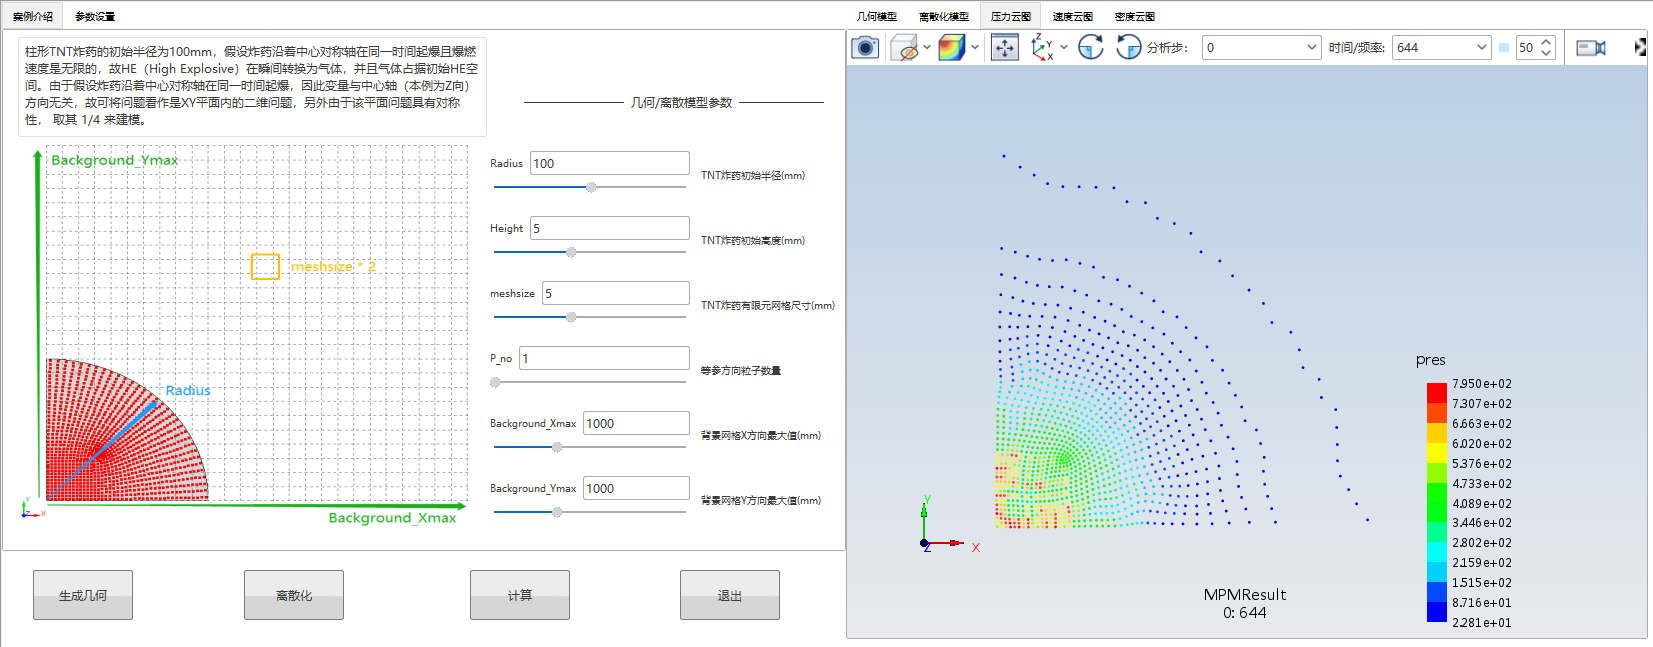The width and height of the screenshot is (1653, 647).
Task: Adjust the Radius slider handle
Action: pyautogui.click(x=591, y=187)
